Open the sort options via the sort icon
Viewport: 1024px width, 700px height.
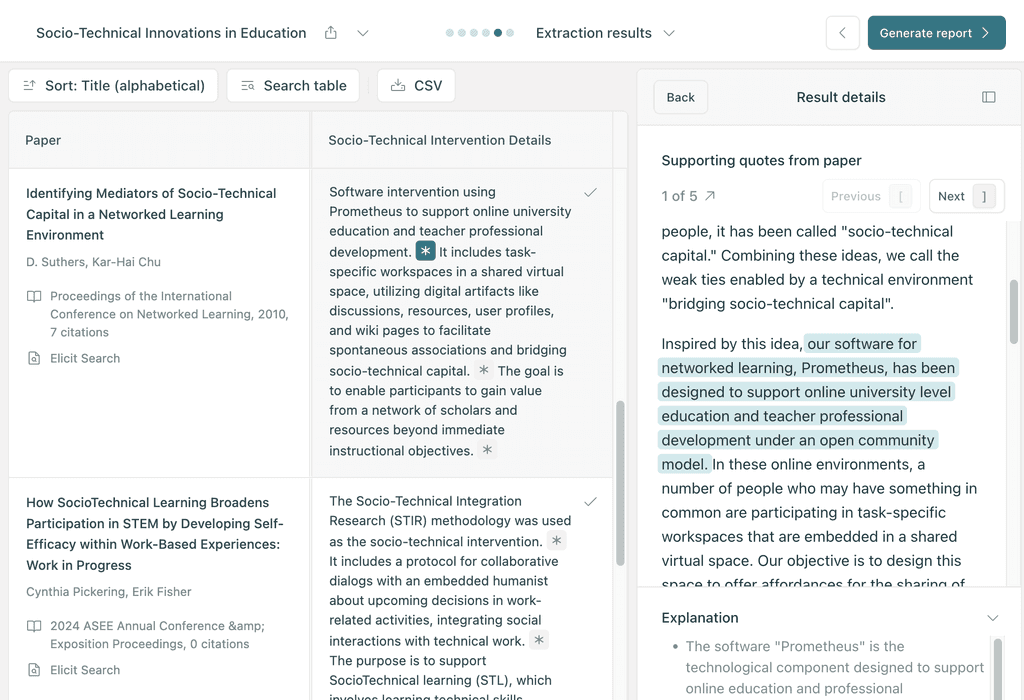tap(32, 85)
